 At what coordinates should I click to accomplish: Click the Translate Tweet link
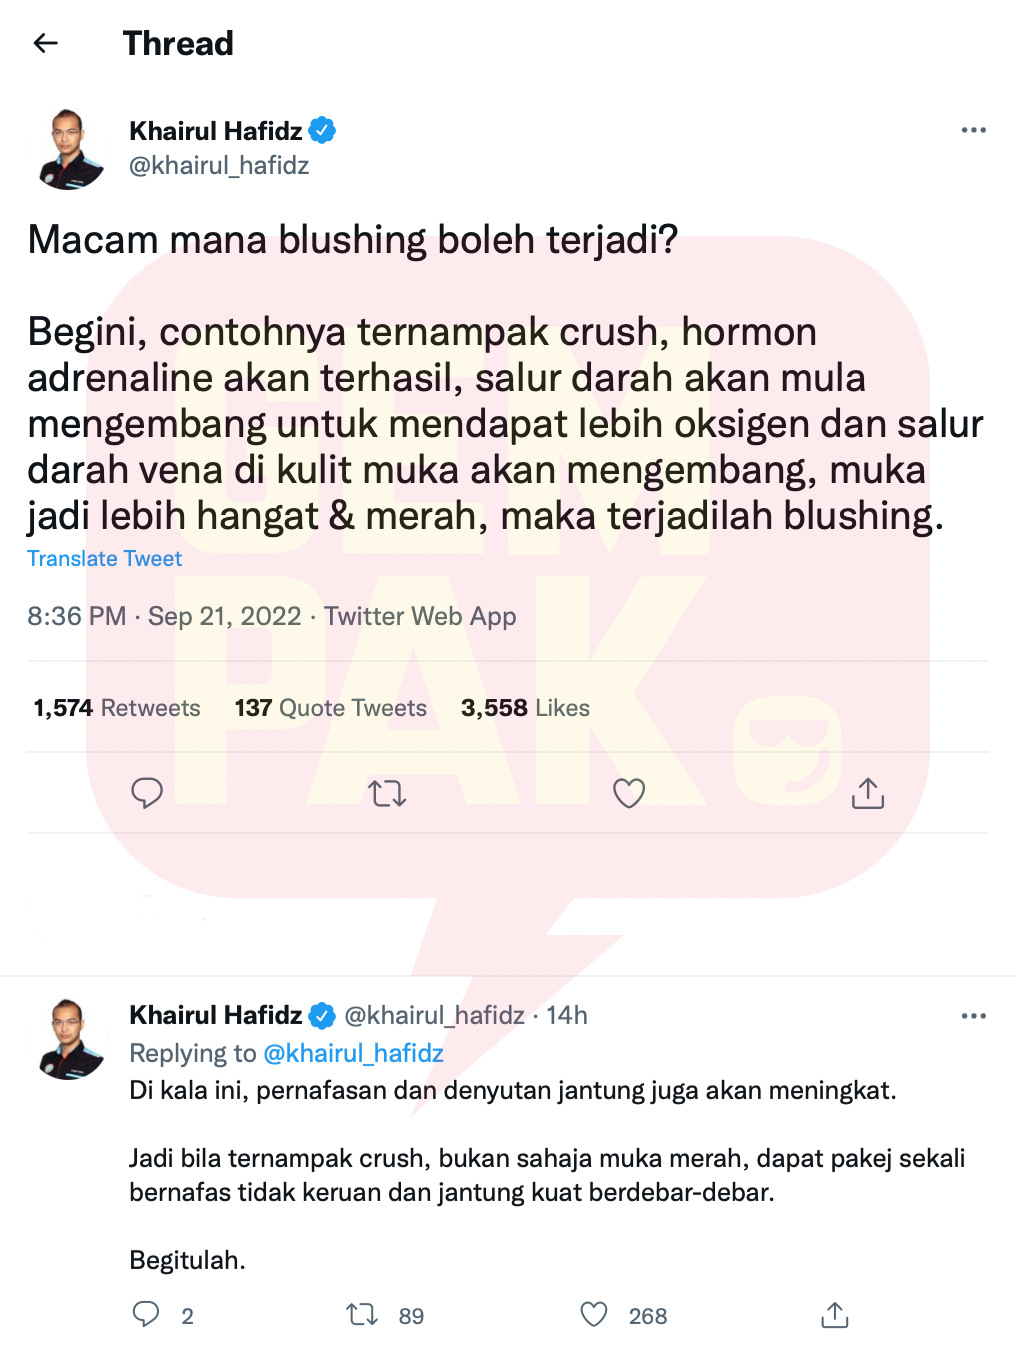tap(105, 559)
